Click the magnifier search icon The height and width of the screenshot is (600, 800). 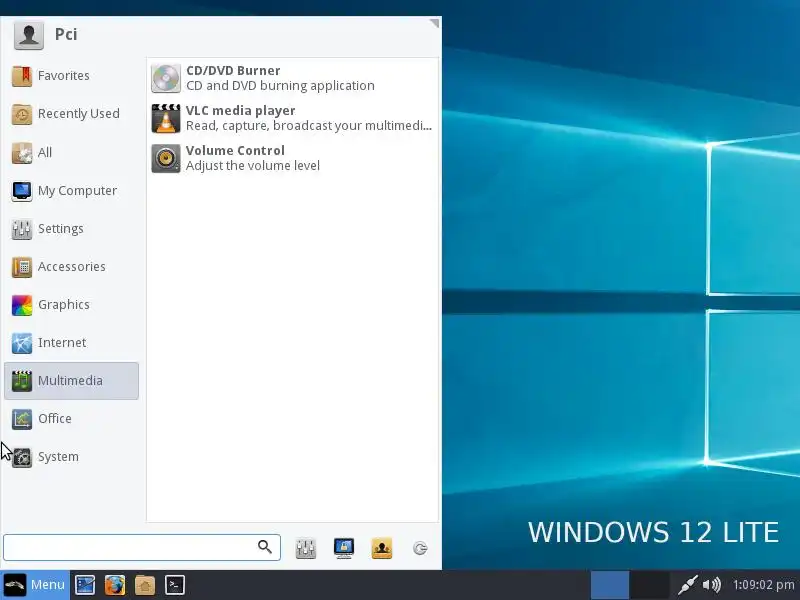[x=265, y=547]
